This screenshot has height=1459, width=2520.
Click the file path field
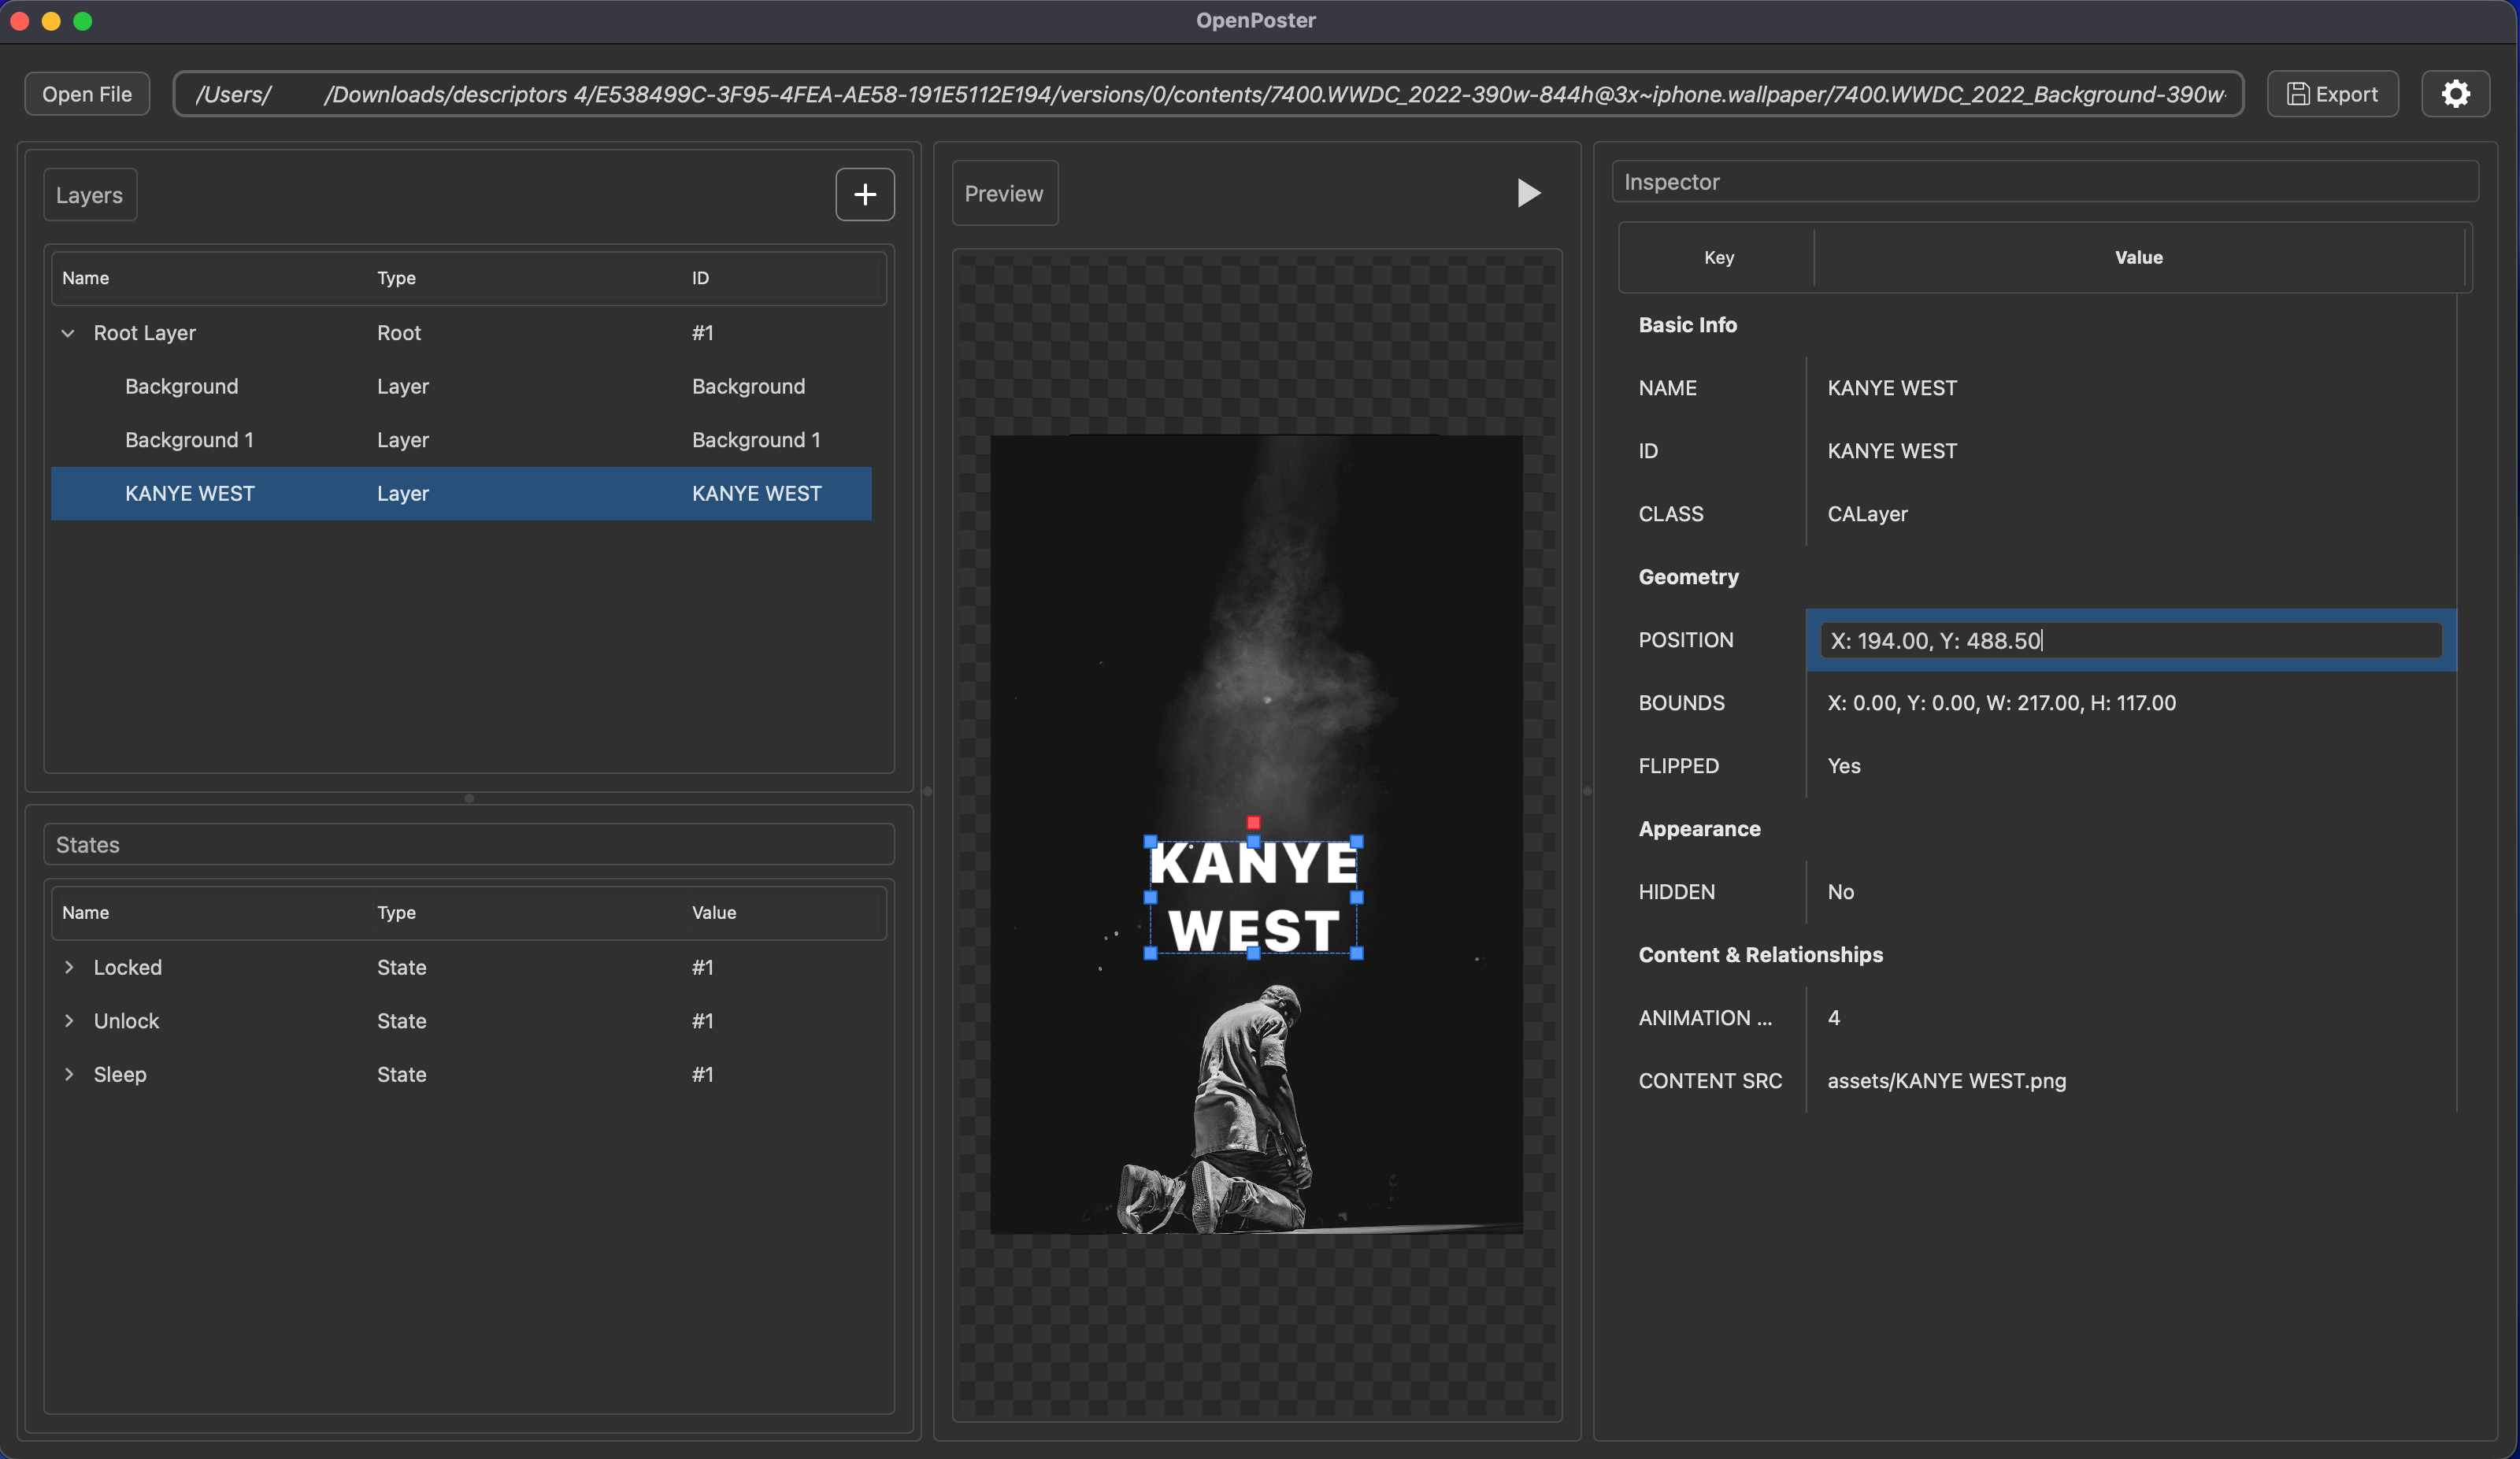pos(1208,94)
